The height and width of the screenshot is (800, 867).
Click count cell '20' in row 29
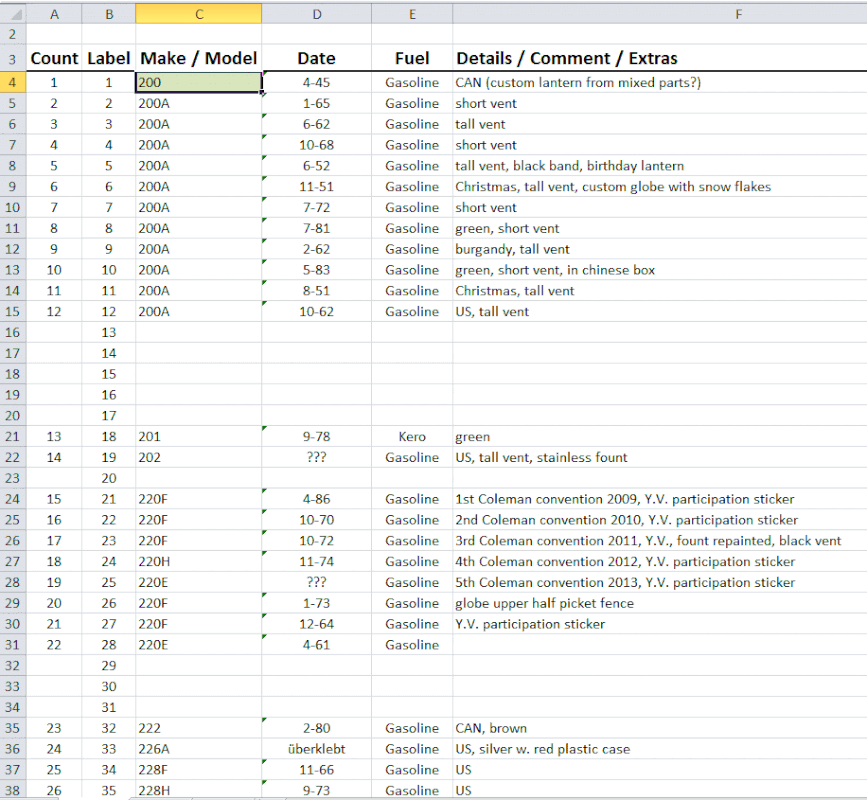point(54,603)
